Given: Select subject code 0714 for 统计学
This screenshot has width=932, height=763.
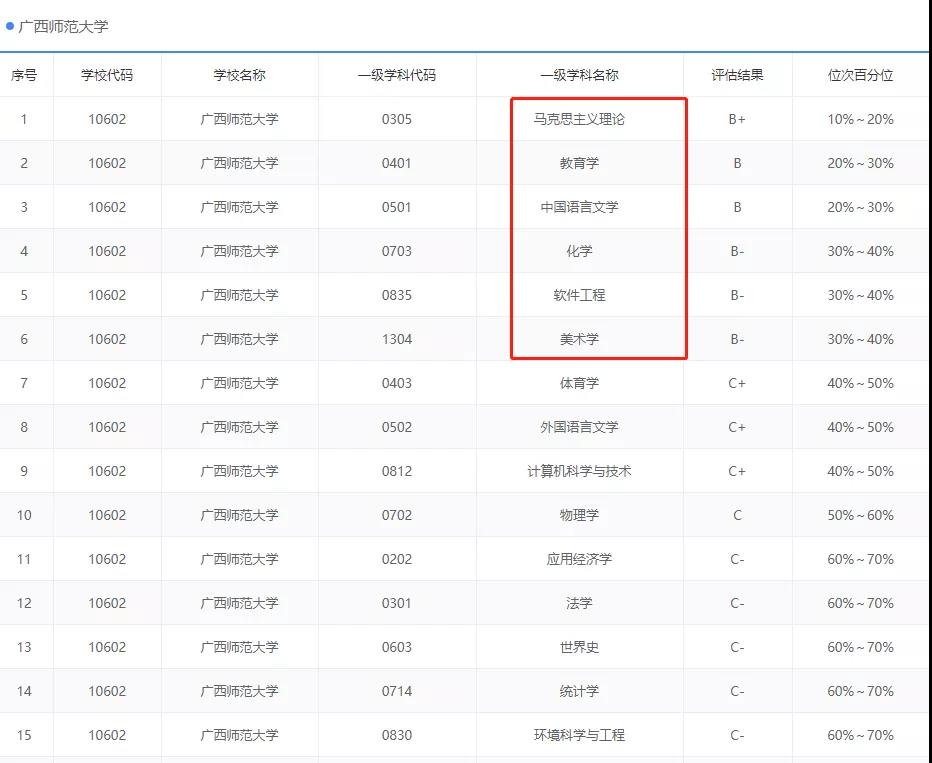Looking at the screenshot, I should click(x=396, y=691).
